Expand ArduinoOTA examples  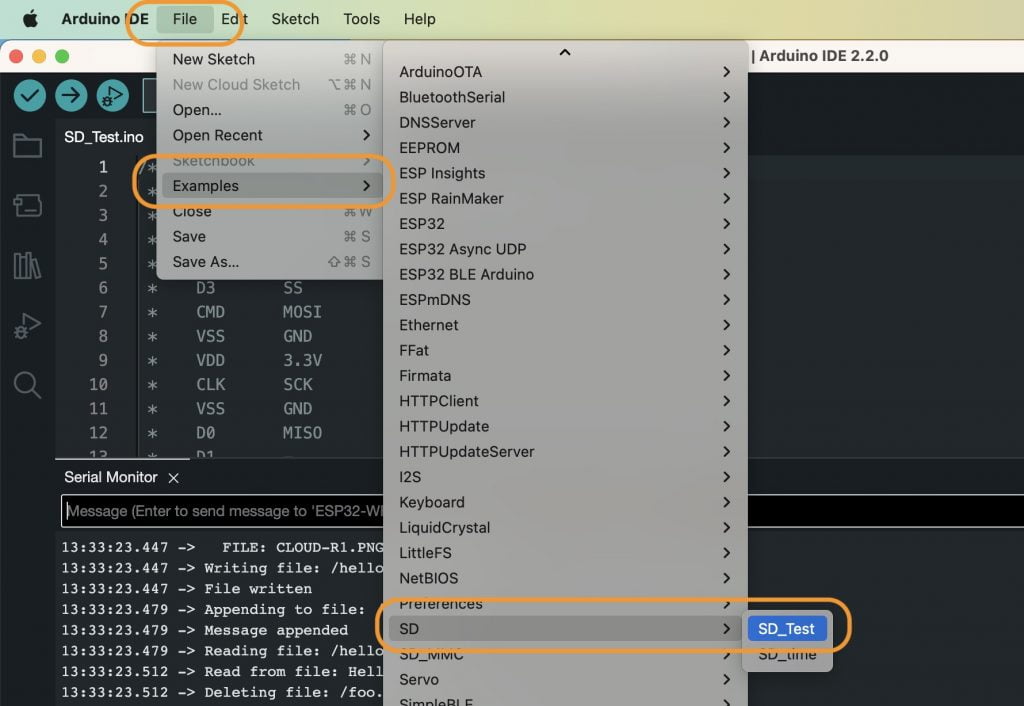tap(565, 71)
